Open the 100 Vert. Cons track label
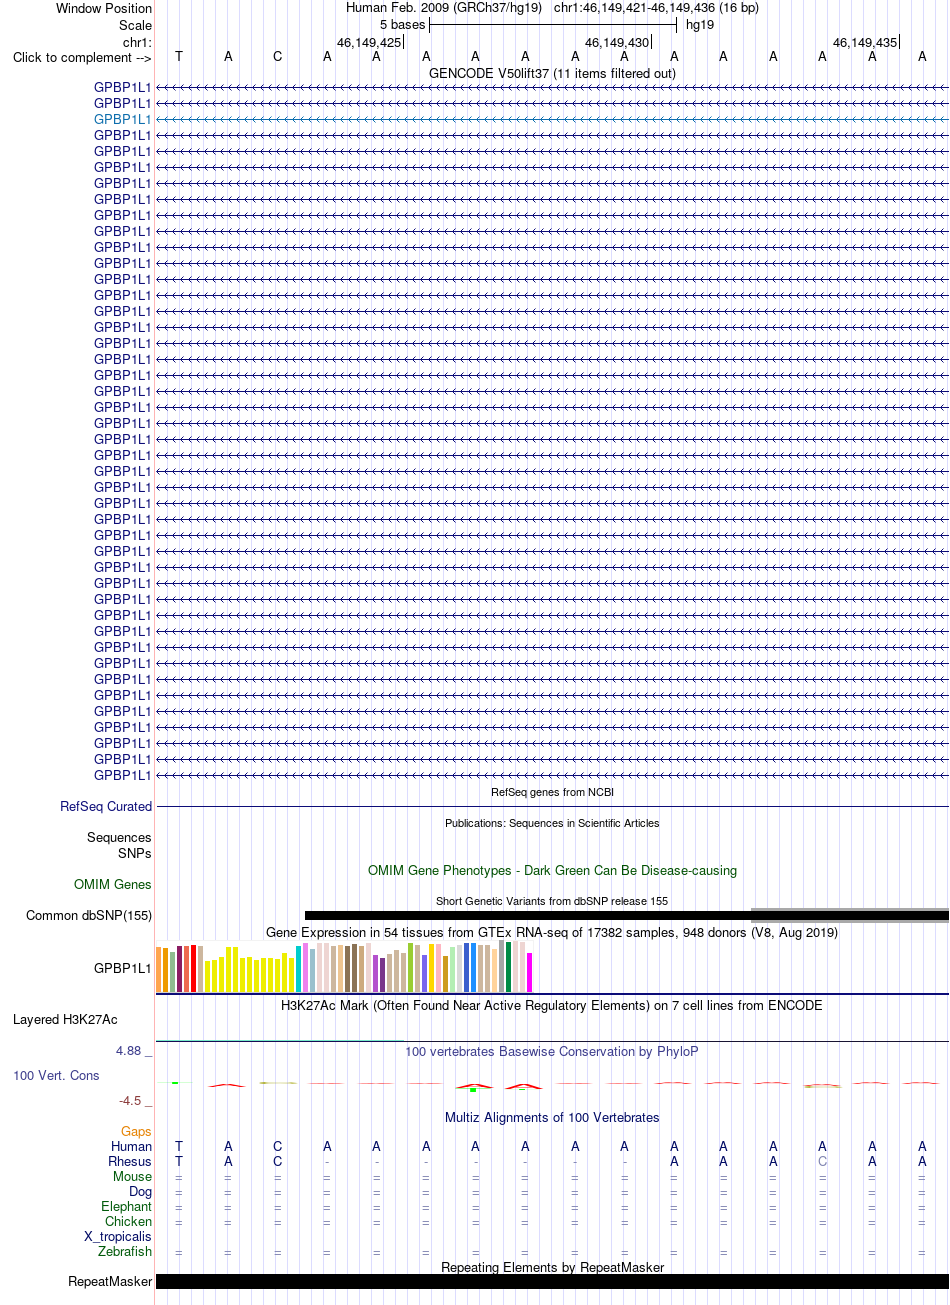Screen dimensions: 950x1305 pyautogui.click(x=56, y=1075)
